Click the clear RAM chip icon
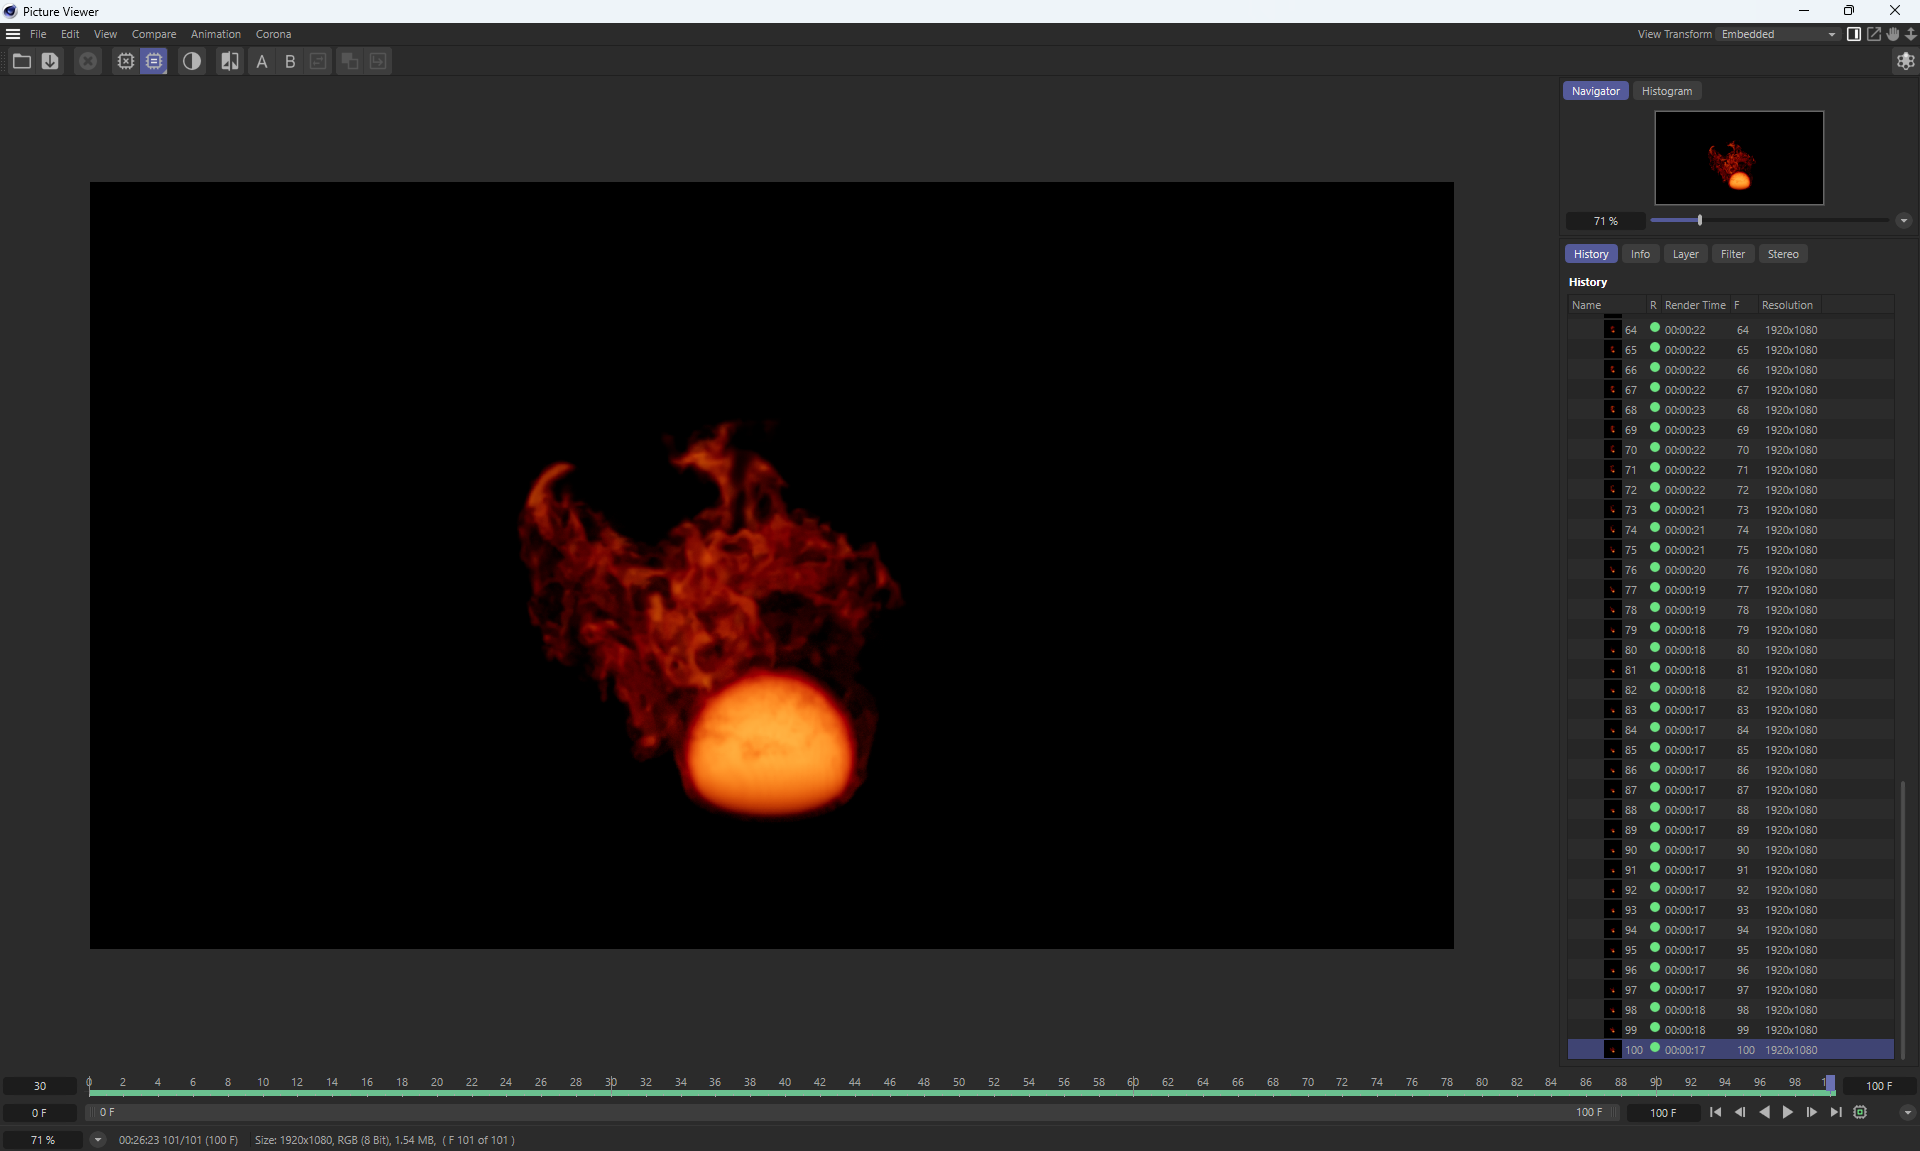The image size is (1920, 1151). 125,62
